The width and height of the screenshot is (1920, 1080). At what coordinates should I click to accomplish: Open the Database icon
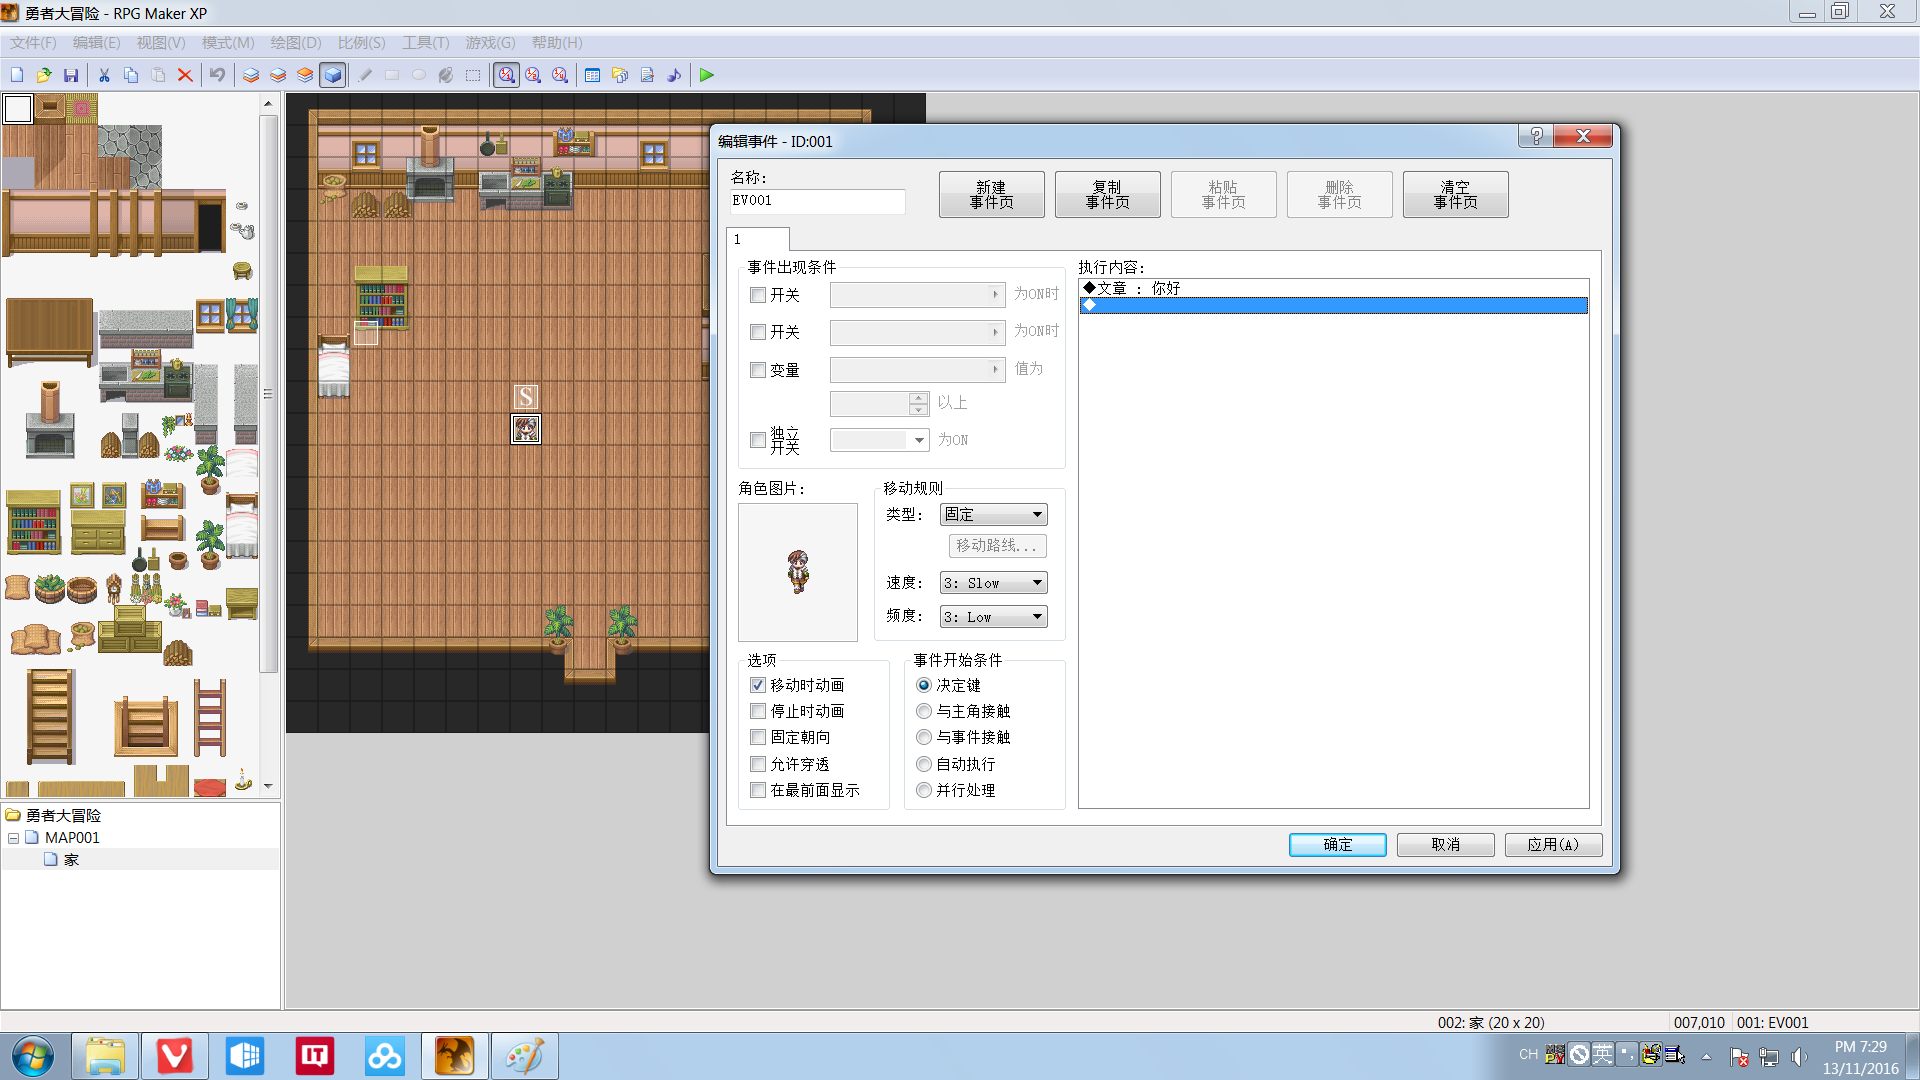click(x=593, y=75)
